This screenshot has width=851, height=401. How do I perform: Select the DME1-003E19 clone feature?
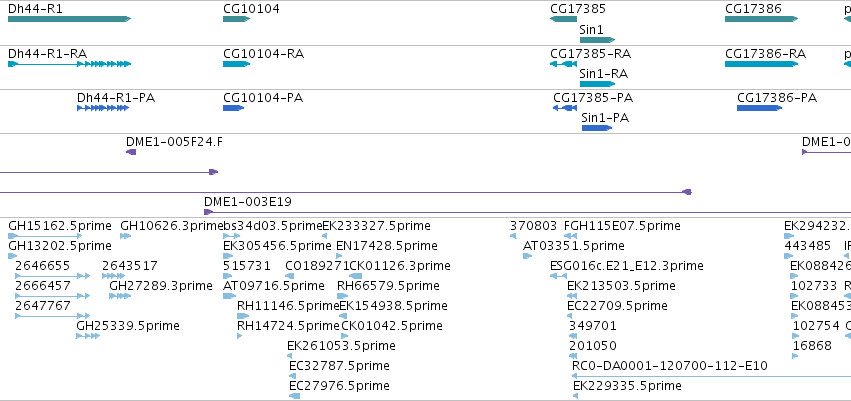point(528,212)
